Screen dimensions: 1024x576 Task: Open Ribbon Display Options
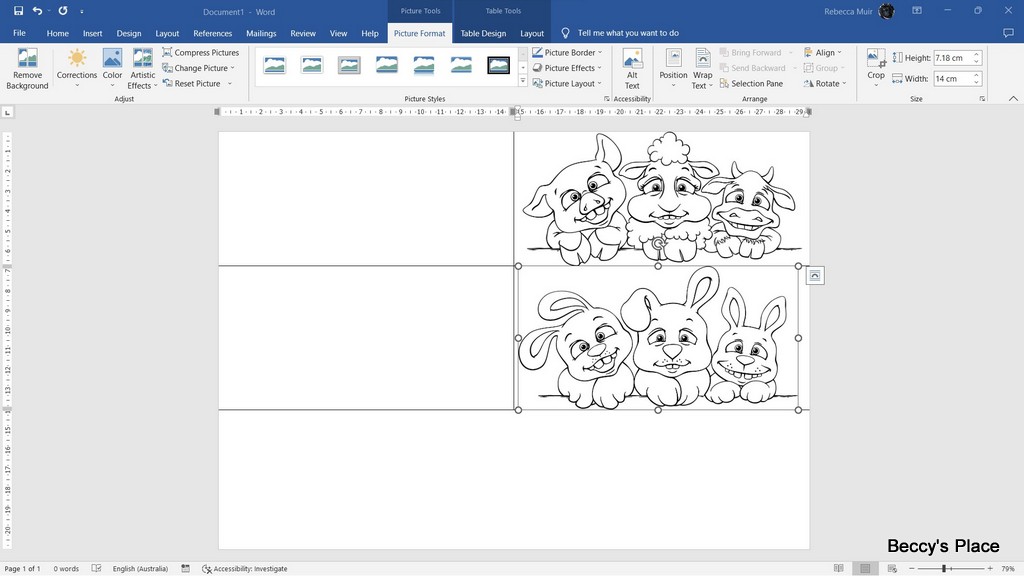point(917,11)
